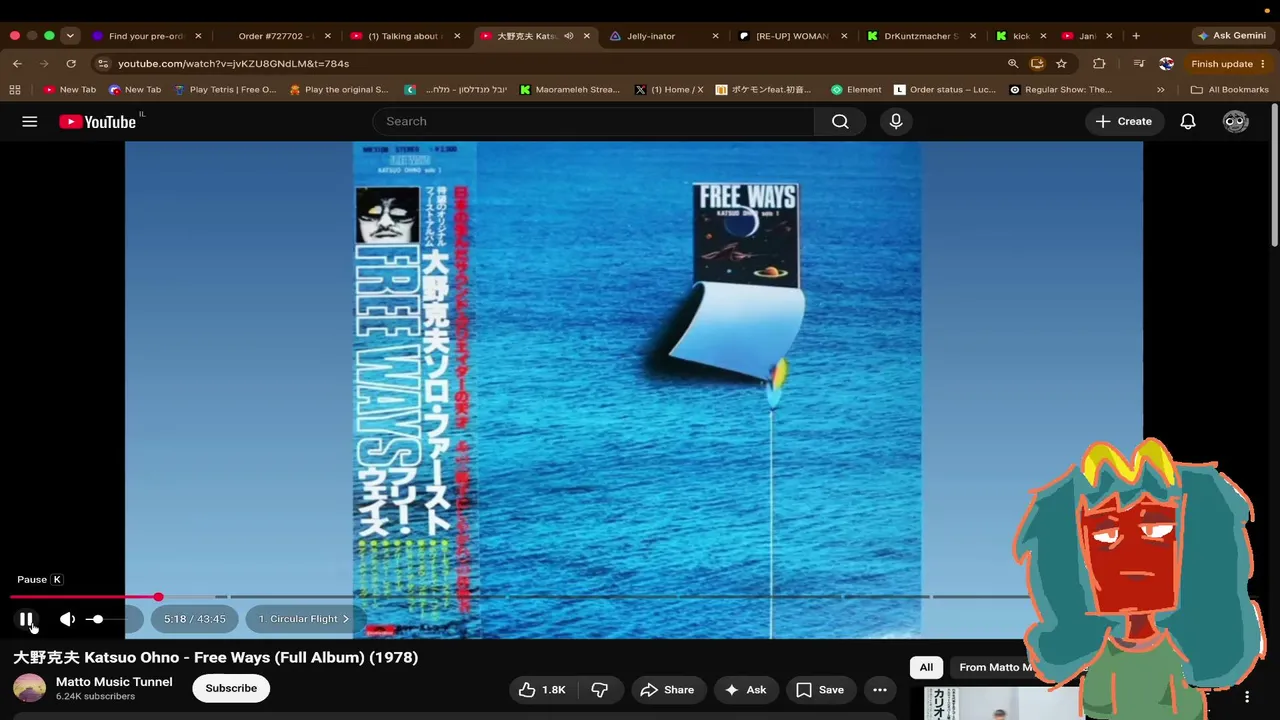The image size is (1280, 720).
Task: Open the Extensions puzzle icon
Action: [1099, 63]
